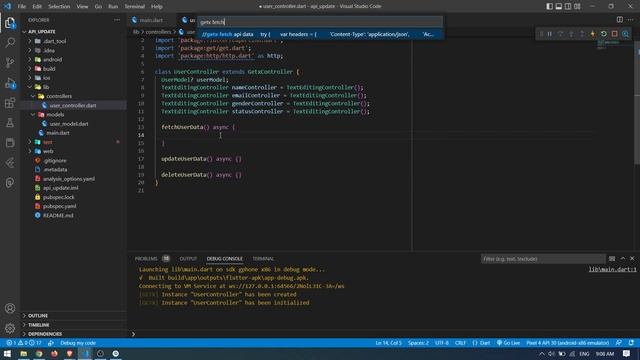The height and width of the screenshot is (360, 640).
Task: Open the Accounts icon in activity bar
Action: tap(10, 309)
